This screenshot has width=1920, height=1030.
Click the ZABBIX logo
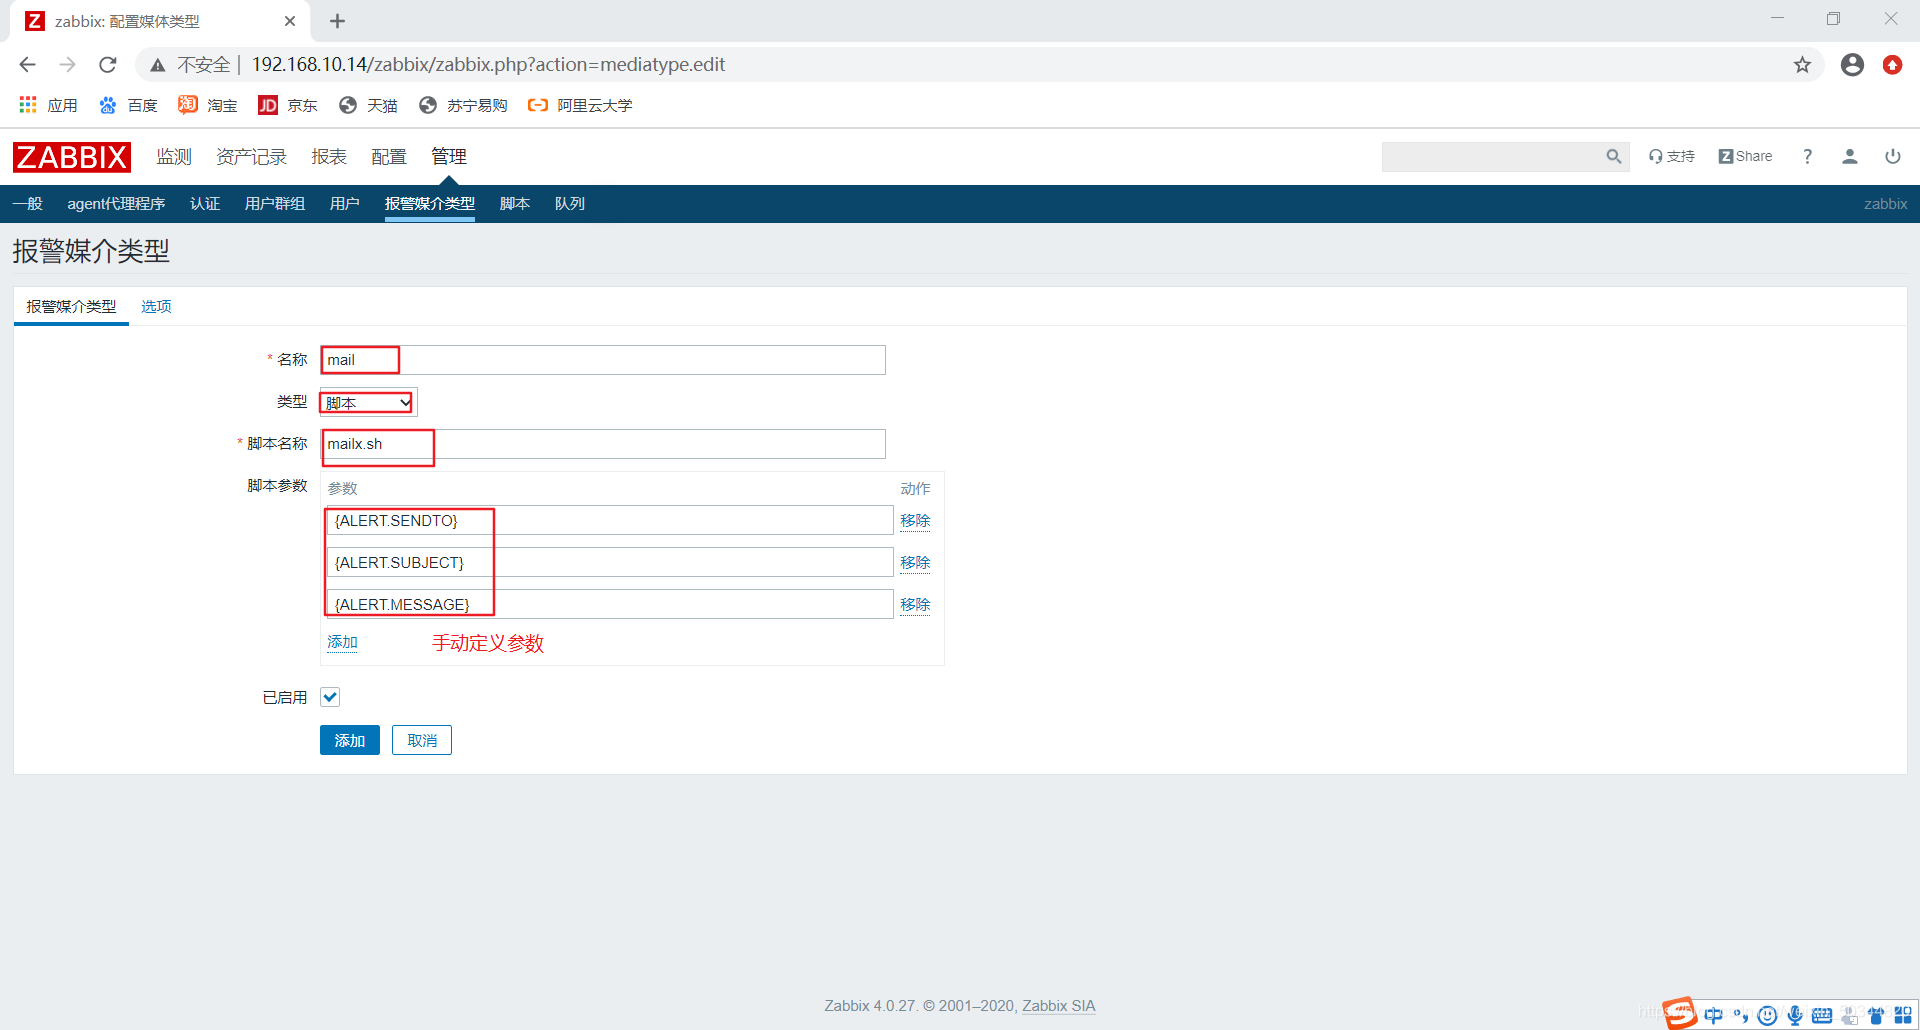(x=72, y=157)
